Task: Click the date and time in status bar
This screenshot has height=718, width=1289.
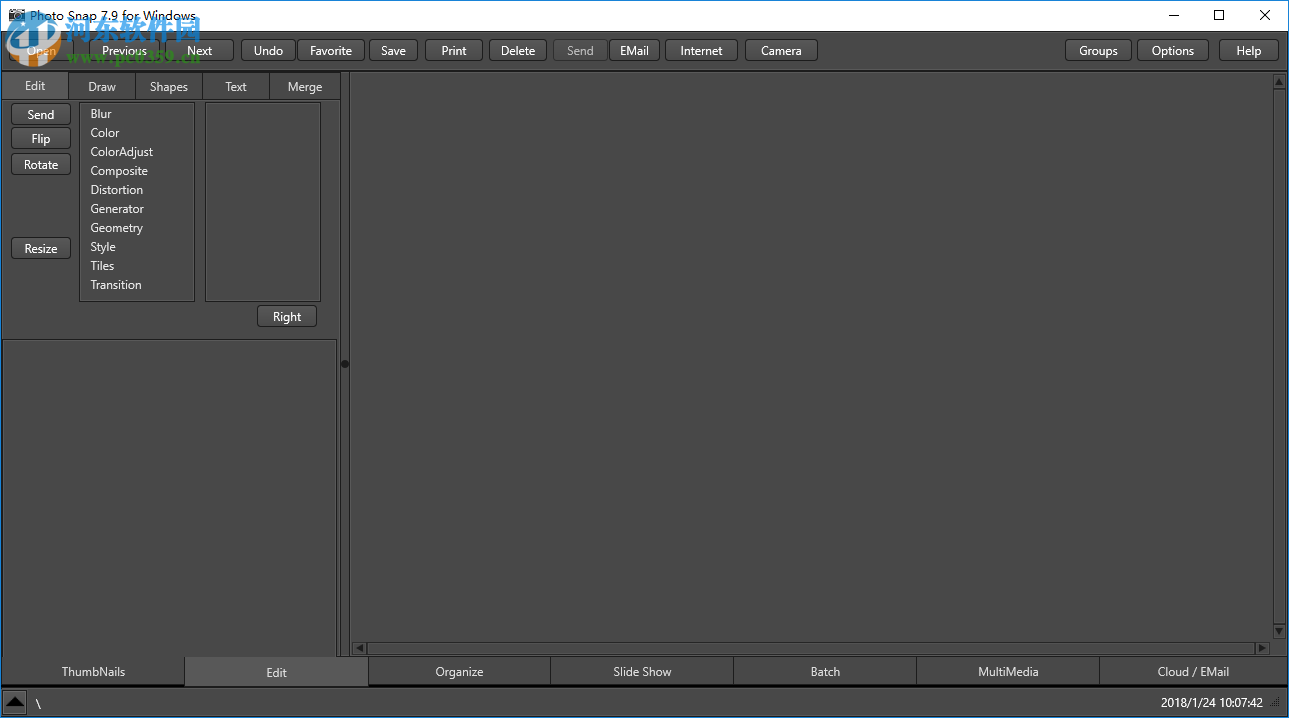Action: click(x=1211, y=703)
